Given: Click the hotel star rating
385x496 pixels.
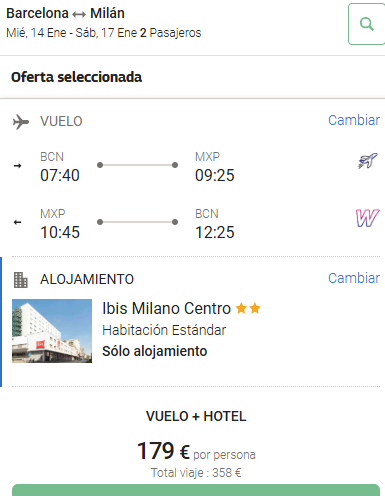Looking at the screenshot, I should pos(248,308).
